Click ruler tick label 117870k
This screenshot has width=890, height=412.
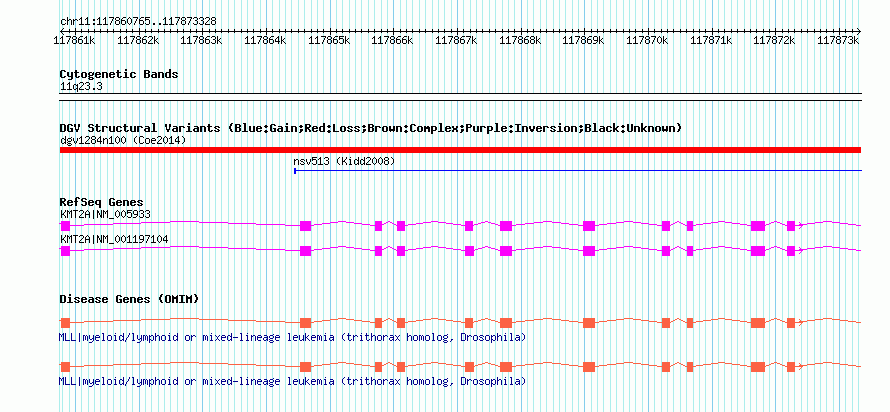coord(647,40)
